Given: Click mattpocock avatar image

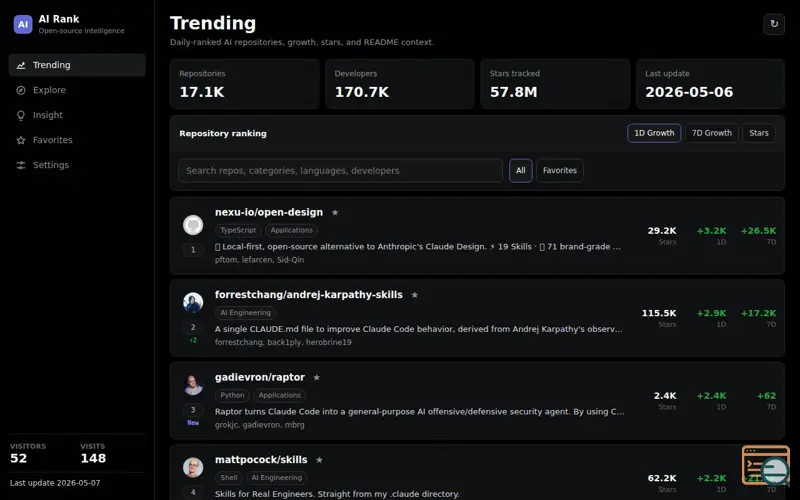Looking at the screenshot, I should click(x=193, y=467).
